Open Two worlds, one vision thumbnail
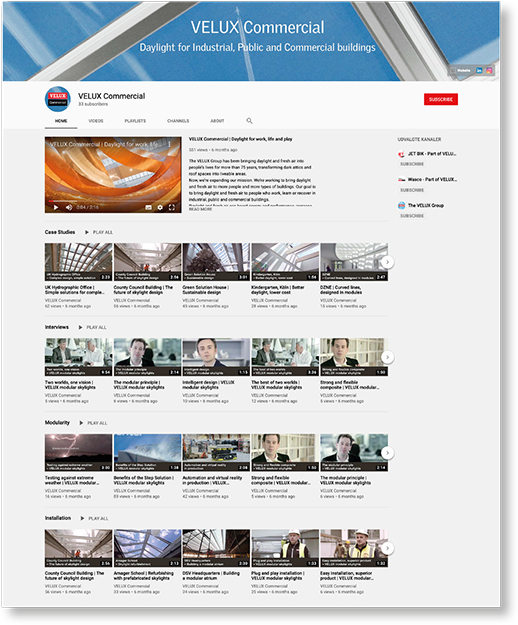The image size is (518, 625). click(78, 357)
